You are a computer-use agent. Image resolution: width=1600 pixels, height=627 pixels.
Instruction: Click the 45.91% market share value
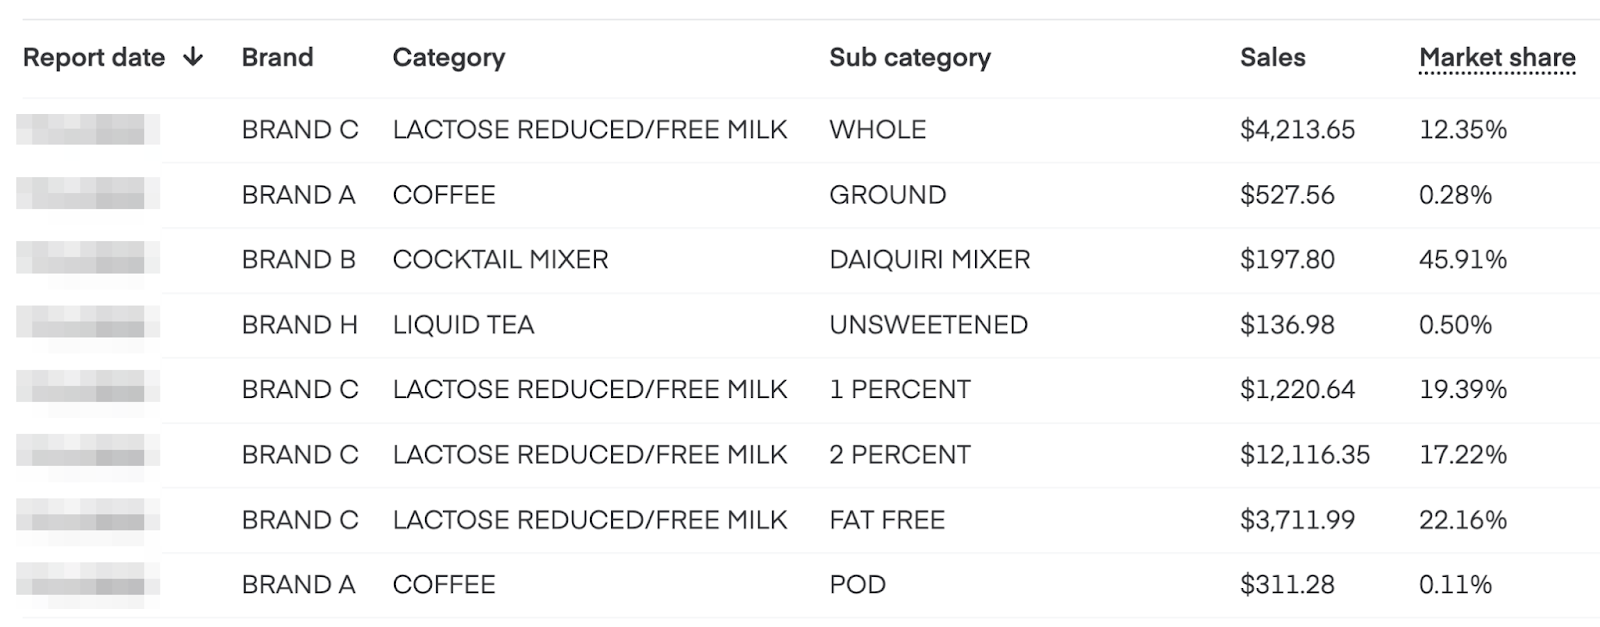click(1463, 260)
